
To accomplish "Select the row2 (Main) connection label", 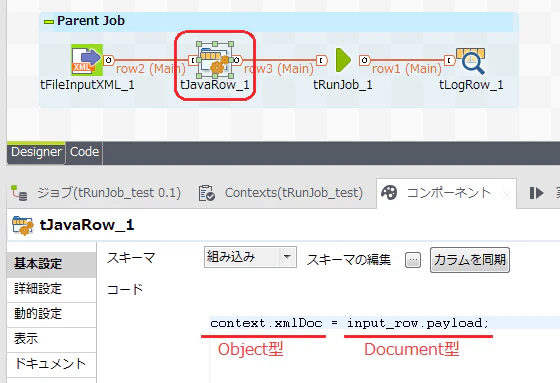I will click(x=150, y=69).
